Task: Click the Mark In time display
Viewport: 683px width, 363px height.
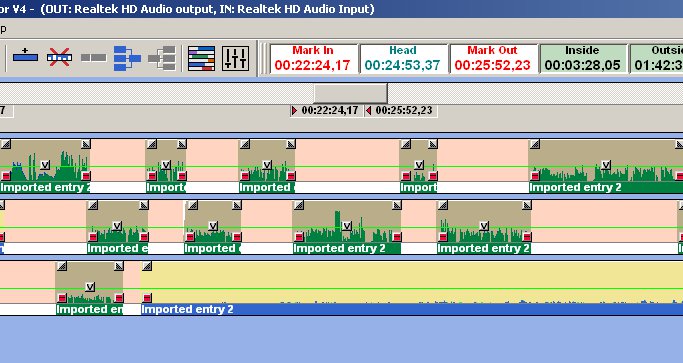Action: coord(313,58)
